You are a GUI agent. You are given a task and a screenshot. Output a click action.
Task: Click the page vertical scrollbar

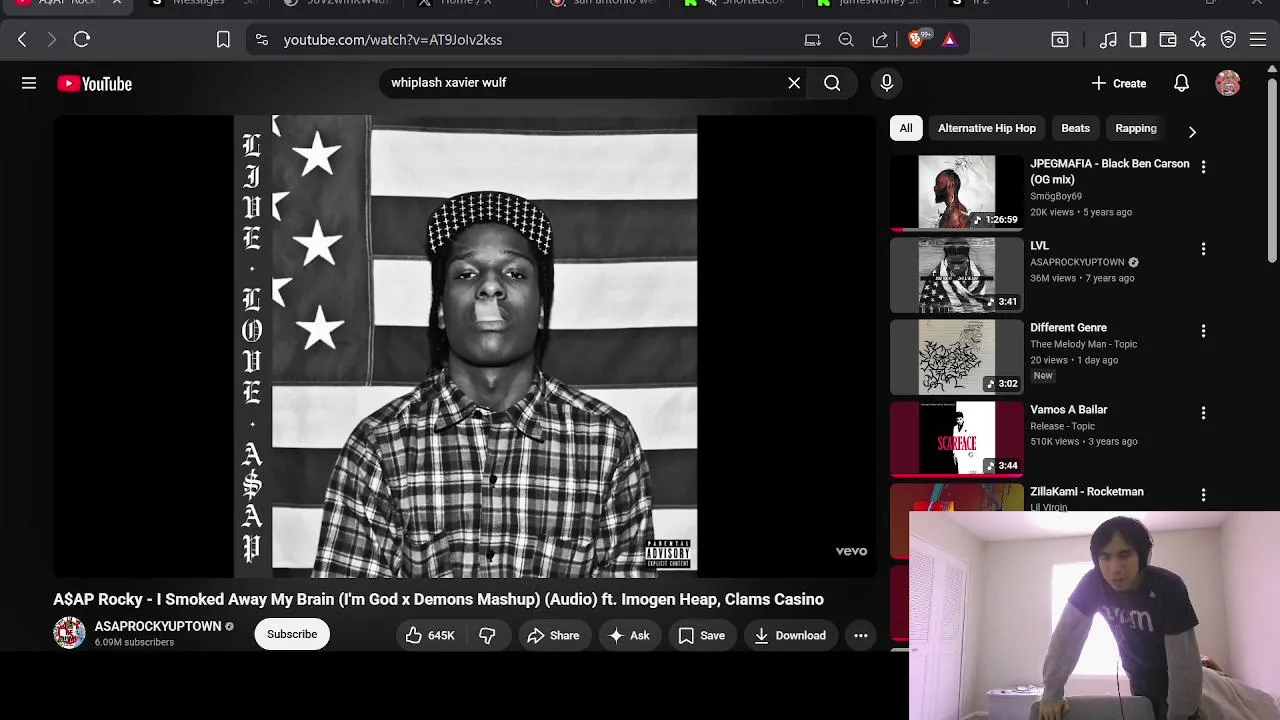click(1272, 170)
